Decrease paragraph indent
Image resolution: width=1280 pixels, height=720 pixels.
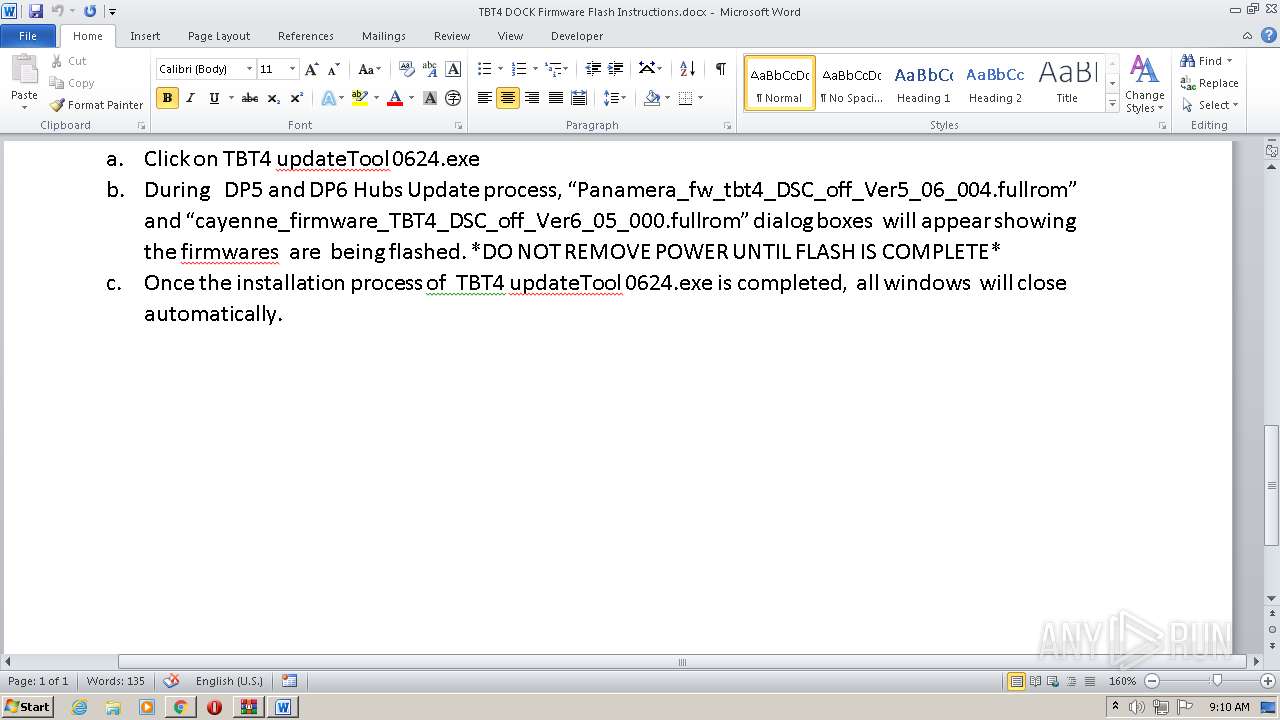click(x=593, y=69)
